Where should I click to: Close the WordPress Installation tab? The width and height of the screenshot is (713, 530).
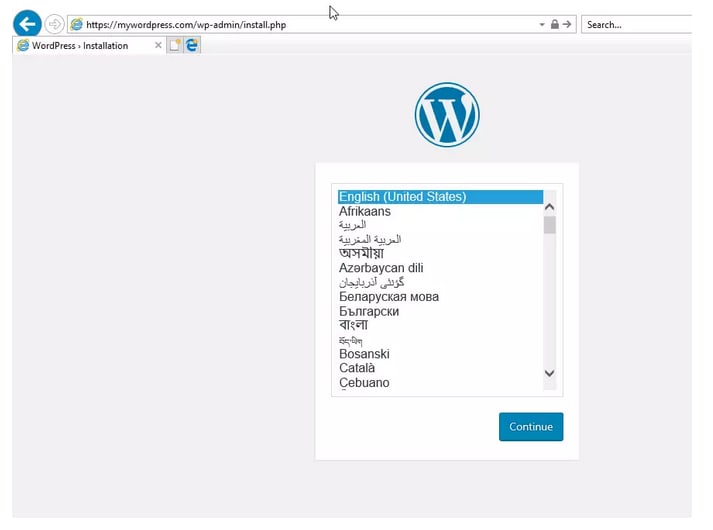point(158,45)
